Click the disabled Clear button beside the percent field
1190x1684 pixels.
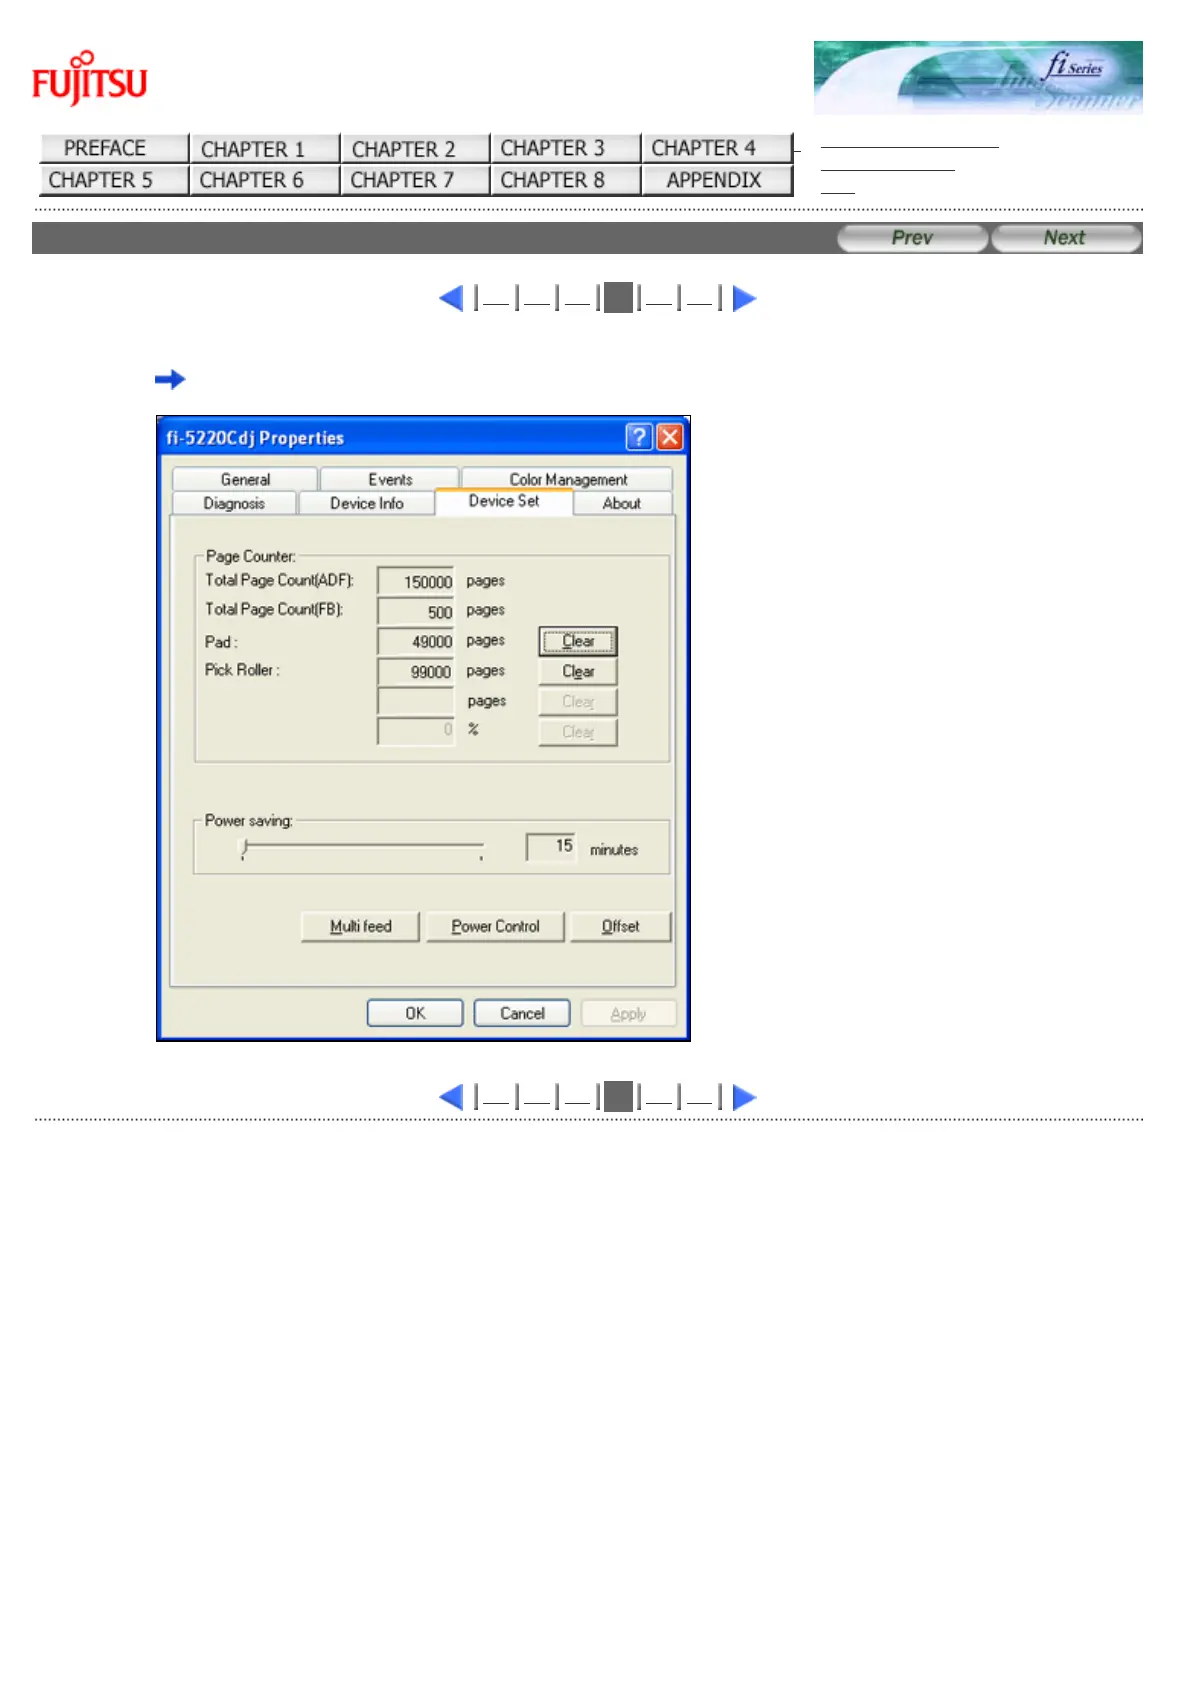coord(578,732)
